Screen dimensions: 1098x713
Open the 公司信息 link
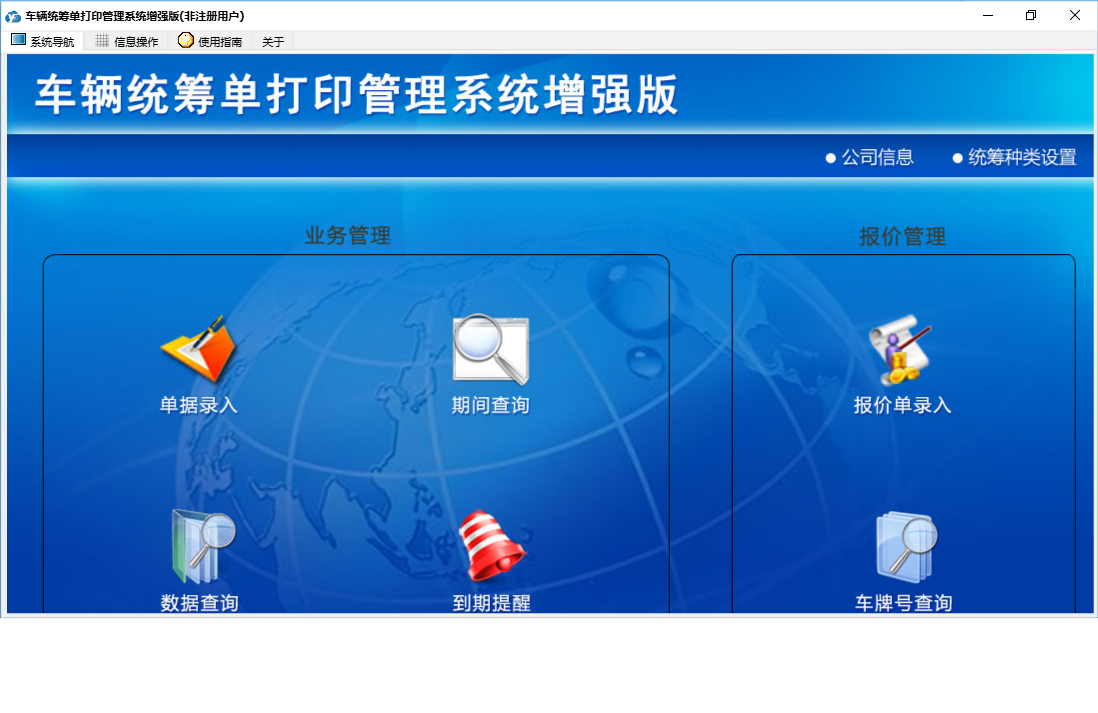click(870, 158)
